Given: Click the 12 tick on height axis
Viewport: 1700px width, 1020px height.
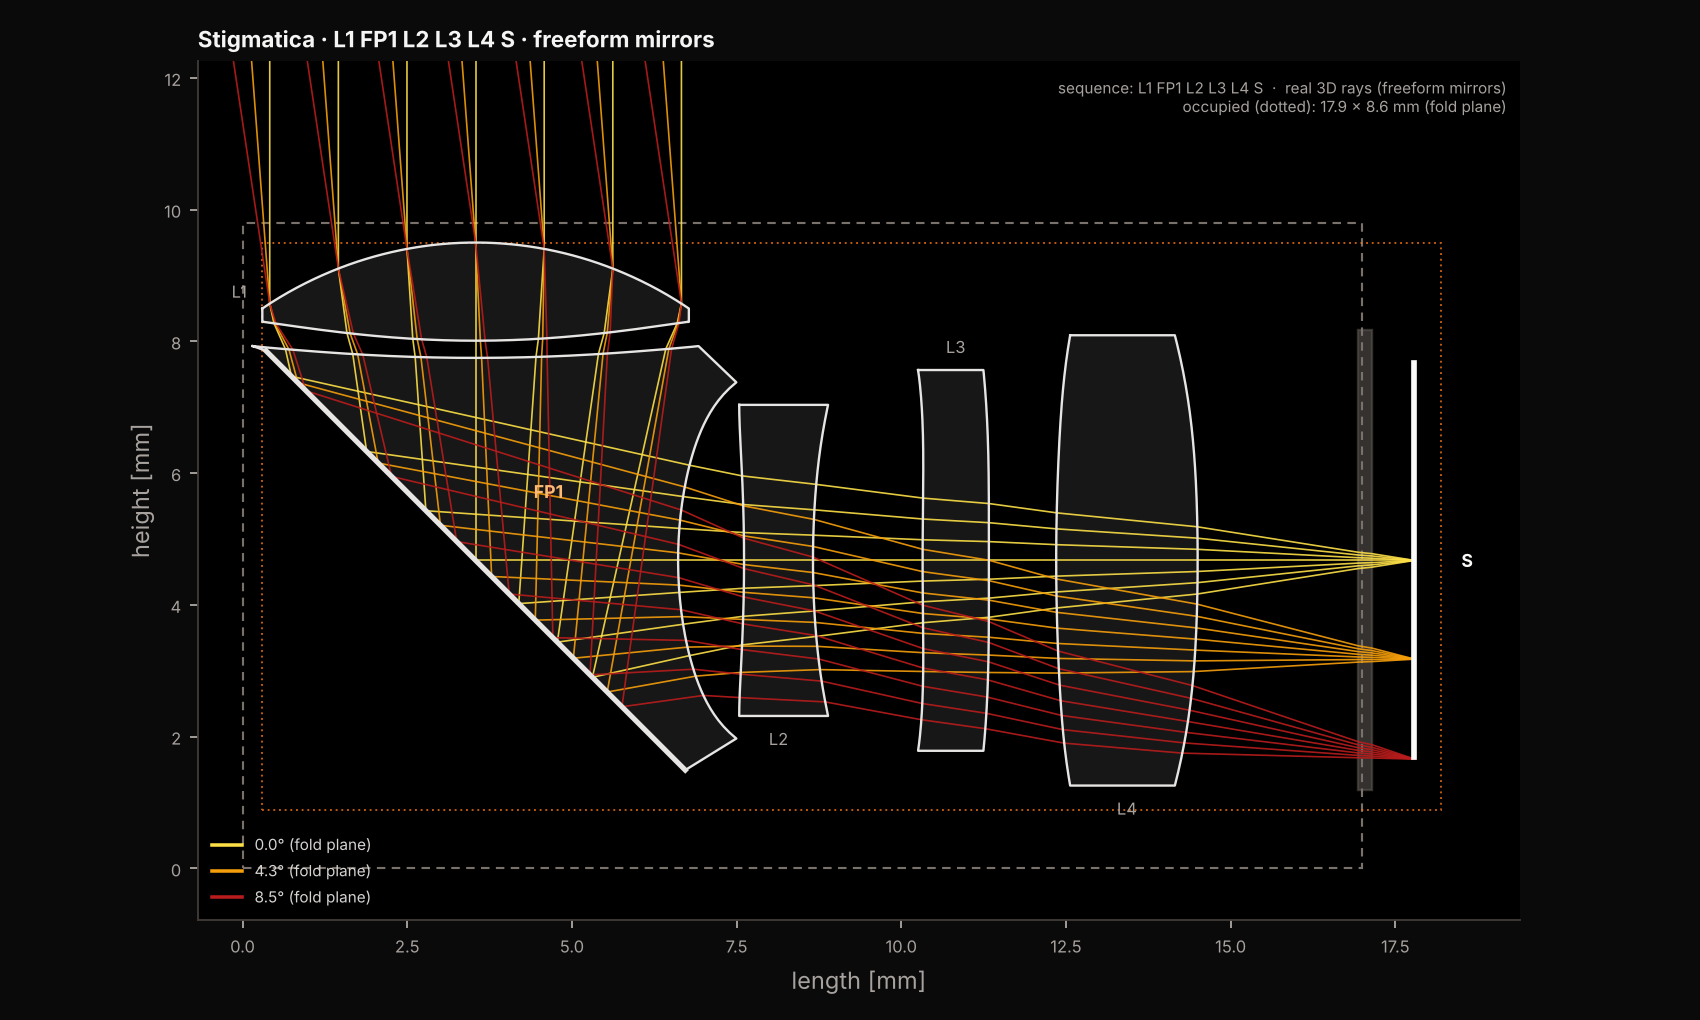Looking at the screenshot, I should pyautogui.click(x=173, y=80).
